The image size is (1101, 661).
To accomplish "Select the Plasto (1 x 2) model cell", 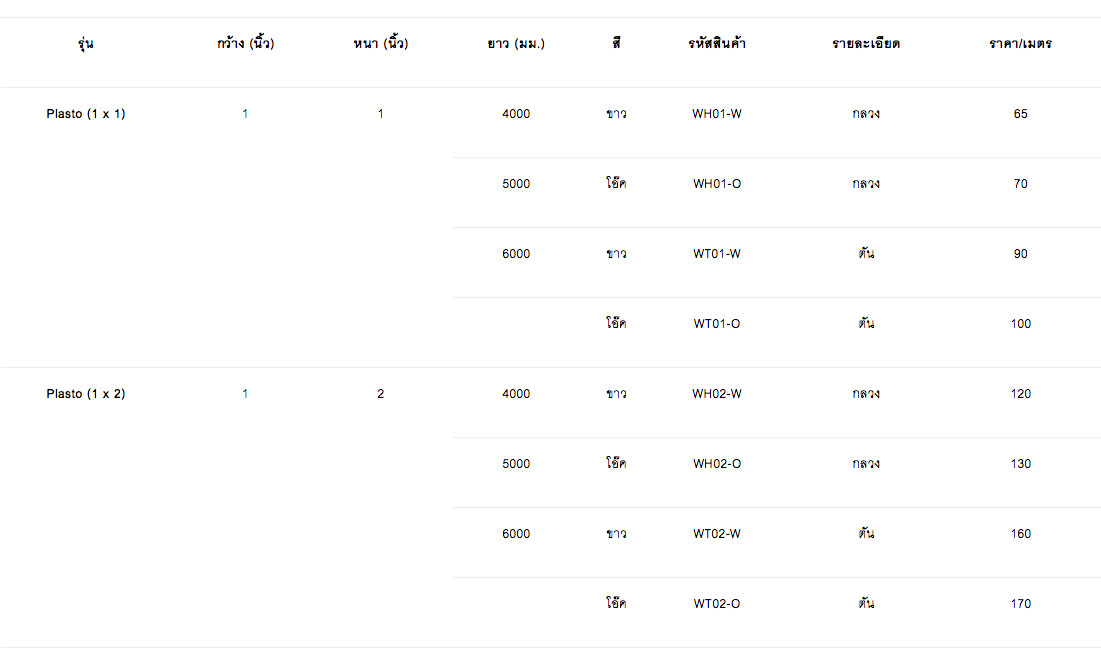I will tap(86, 394).
